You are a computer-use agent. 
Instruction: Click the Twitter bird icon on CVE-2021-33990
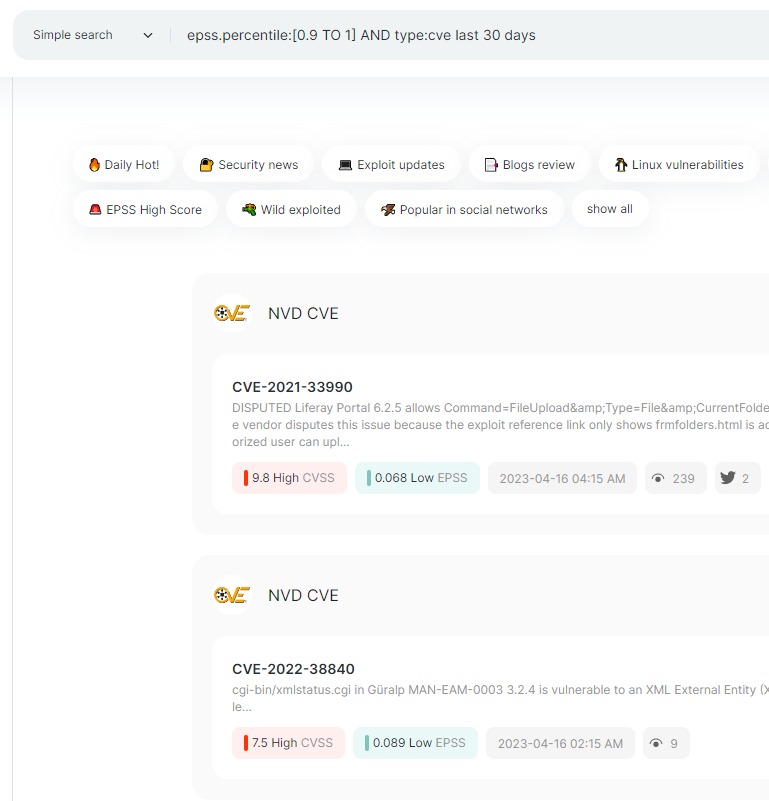[x=728, y=478]
